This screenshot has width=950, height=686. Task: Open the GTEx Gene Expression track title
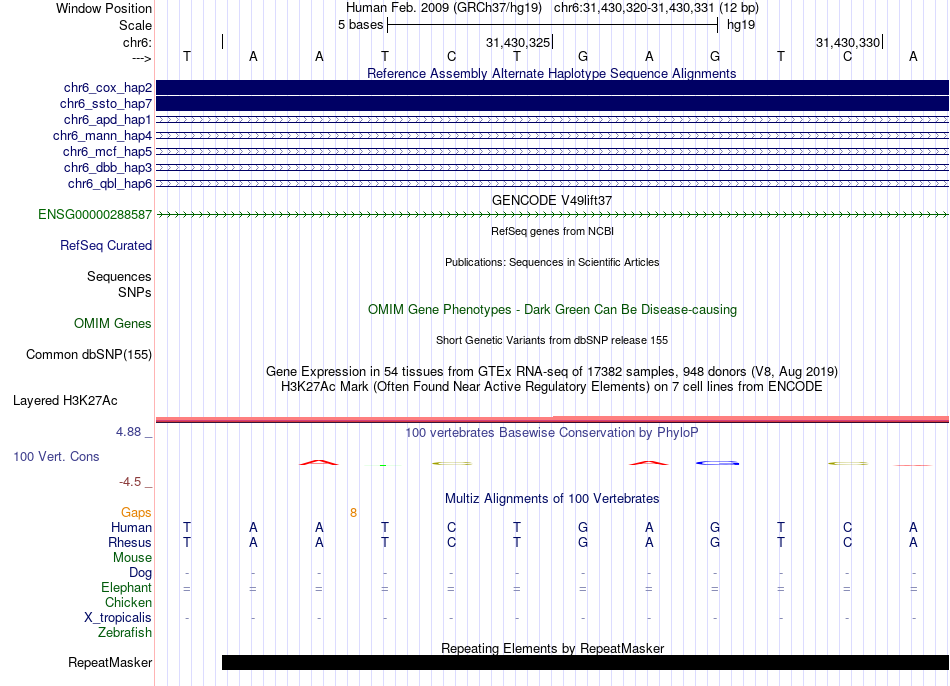tap(552, 371)
